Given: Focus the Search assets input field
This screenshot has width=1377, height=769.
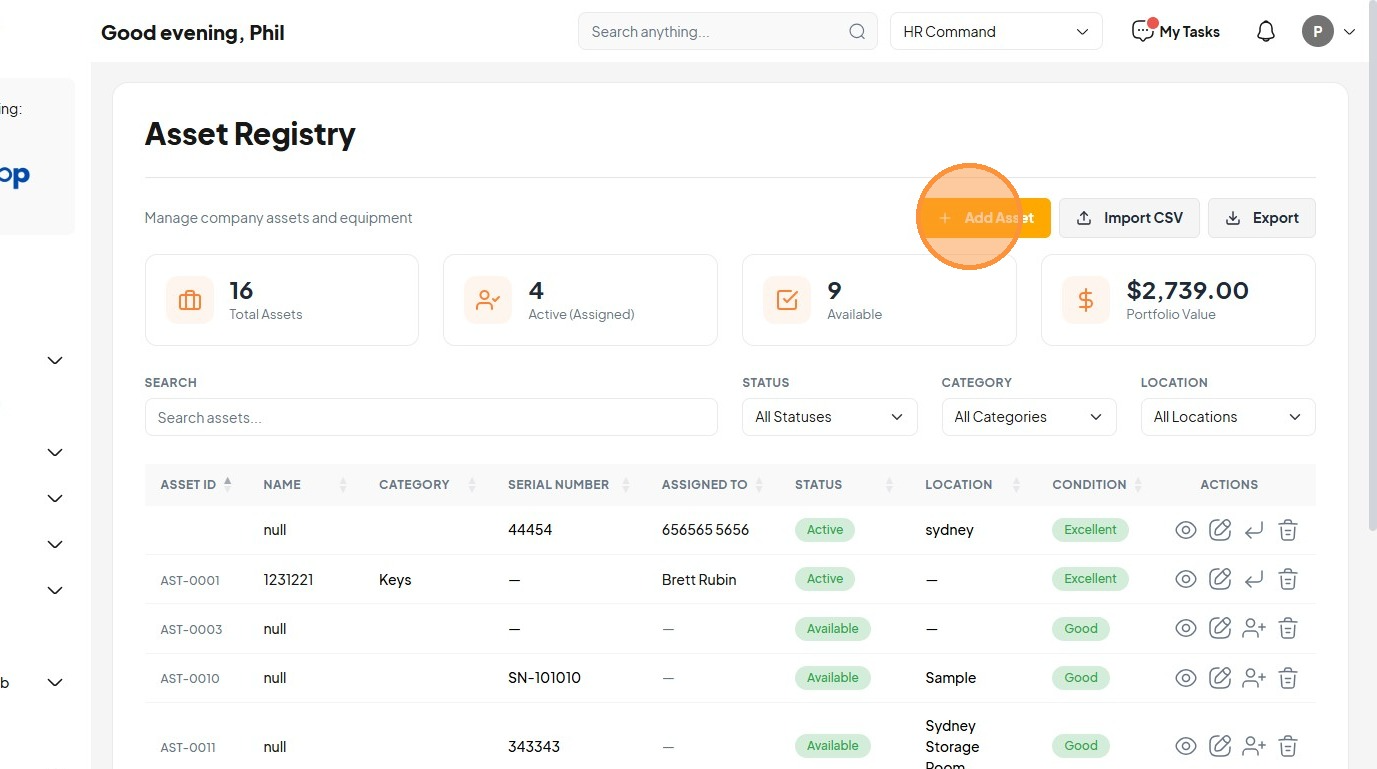Looking at the screenshot, I should pos(431,417).
